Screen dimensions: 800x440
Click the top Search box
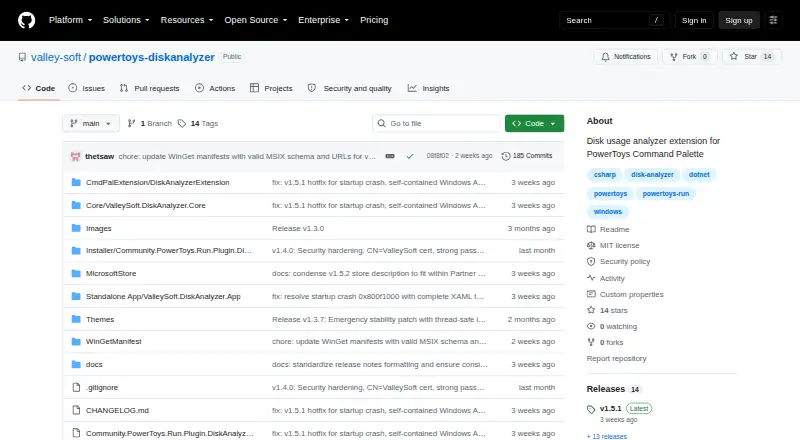coord(614,20)
